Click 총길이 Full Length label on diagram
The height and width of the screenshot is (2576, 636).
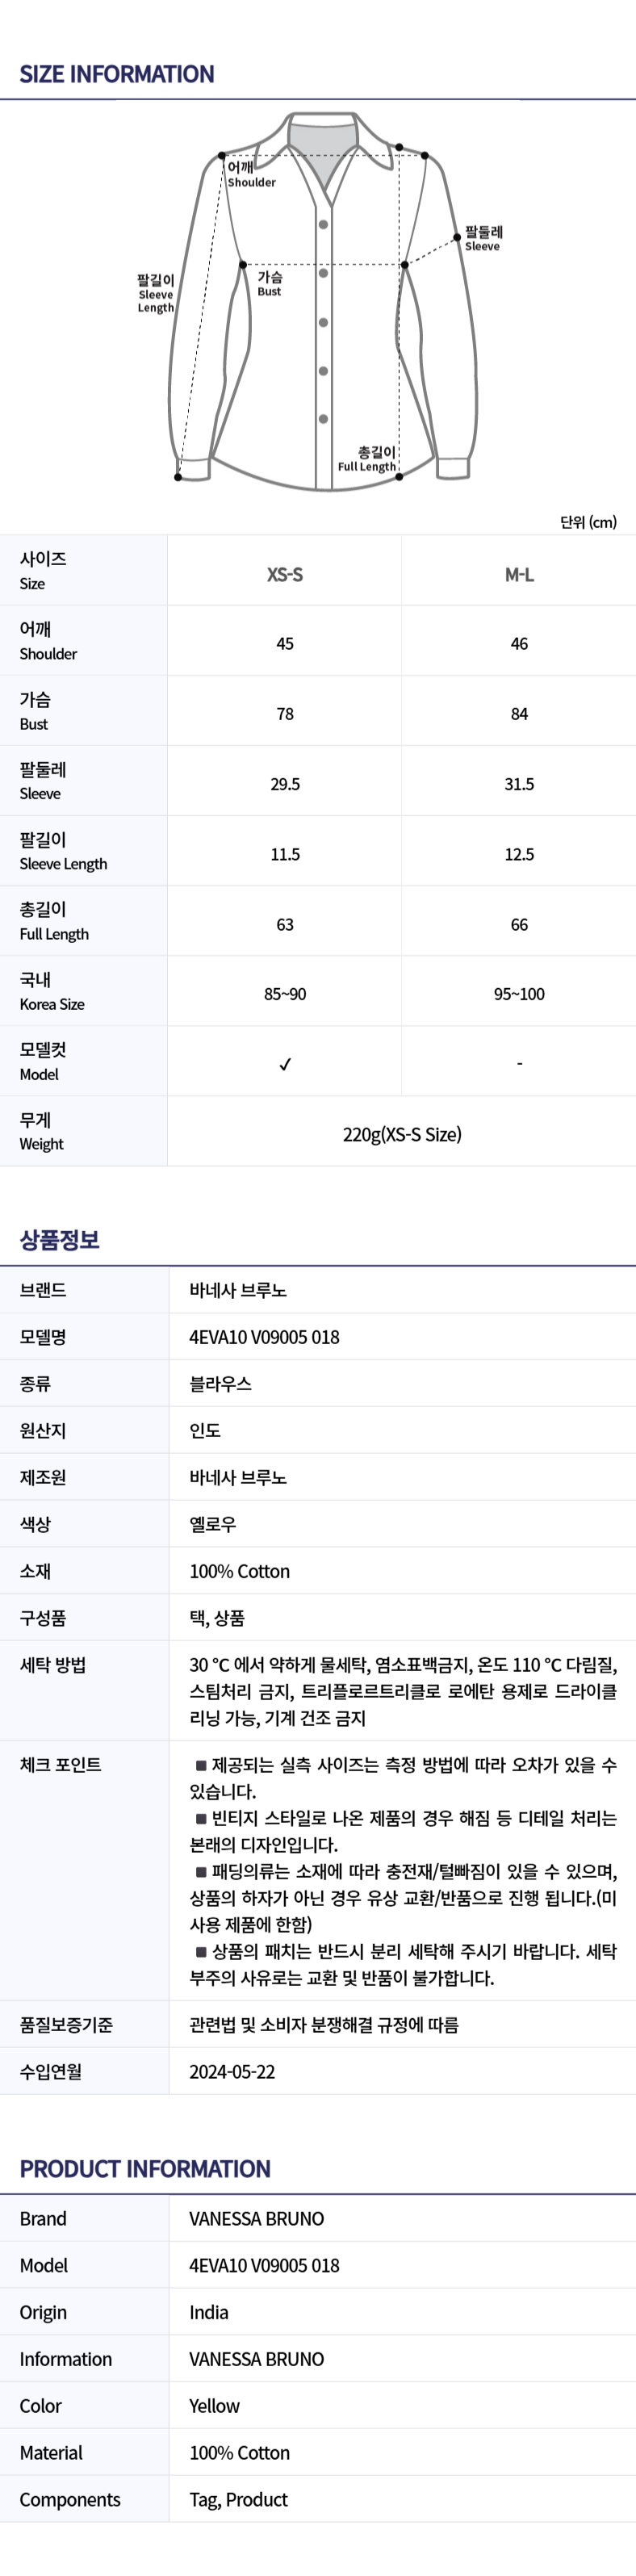click(367, 459)
